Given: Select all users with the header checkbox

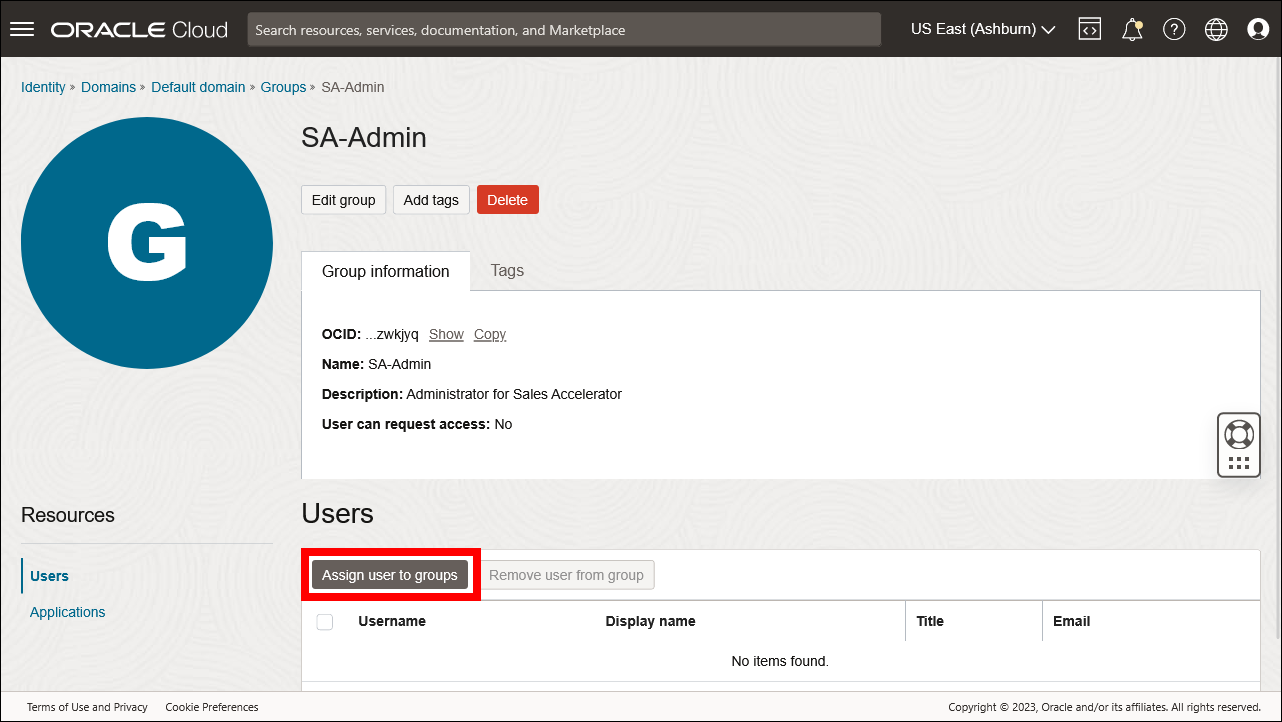Looking at the screenshot, I should [x=324, y=621].
